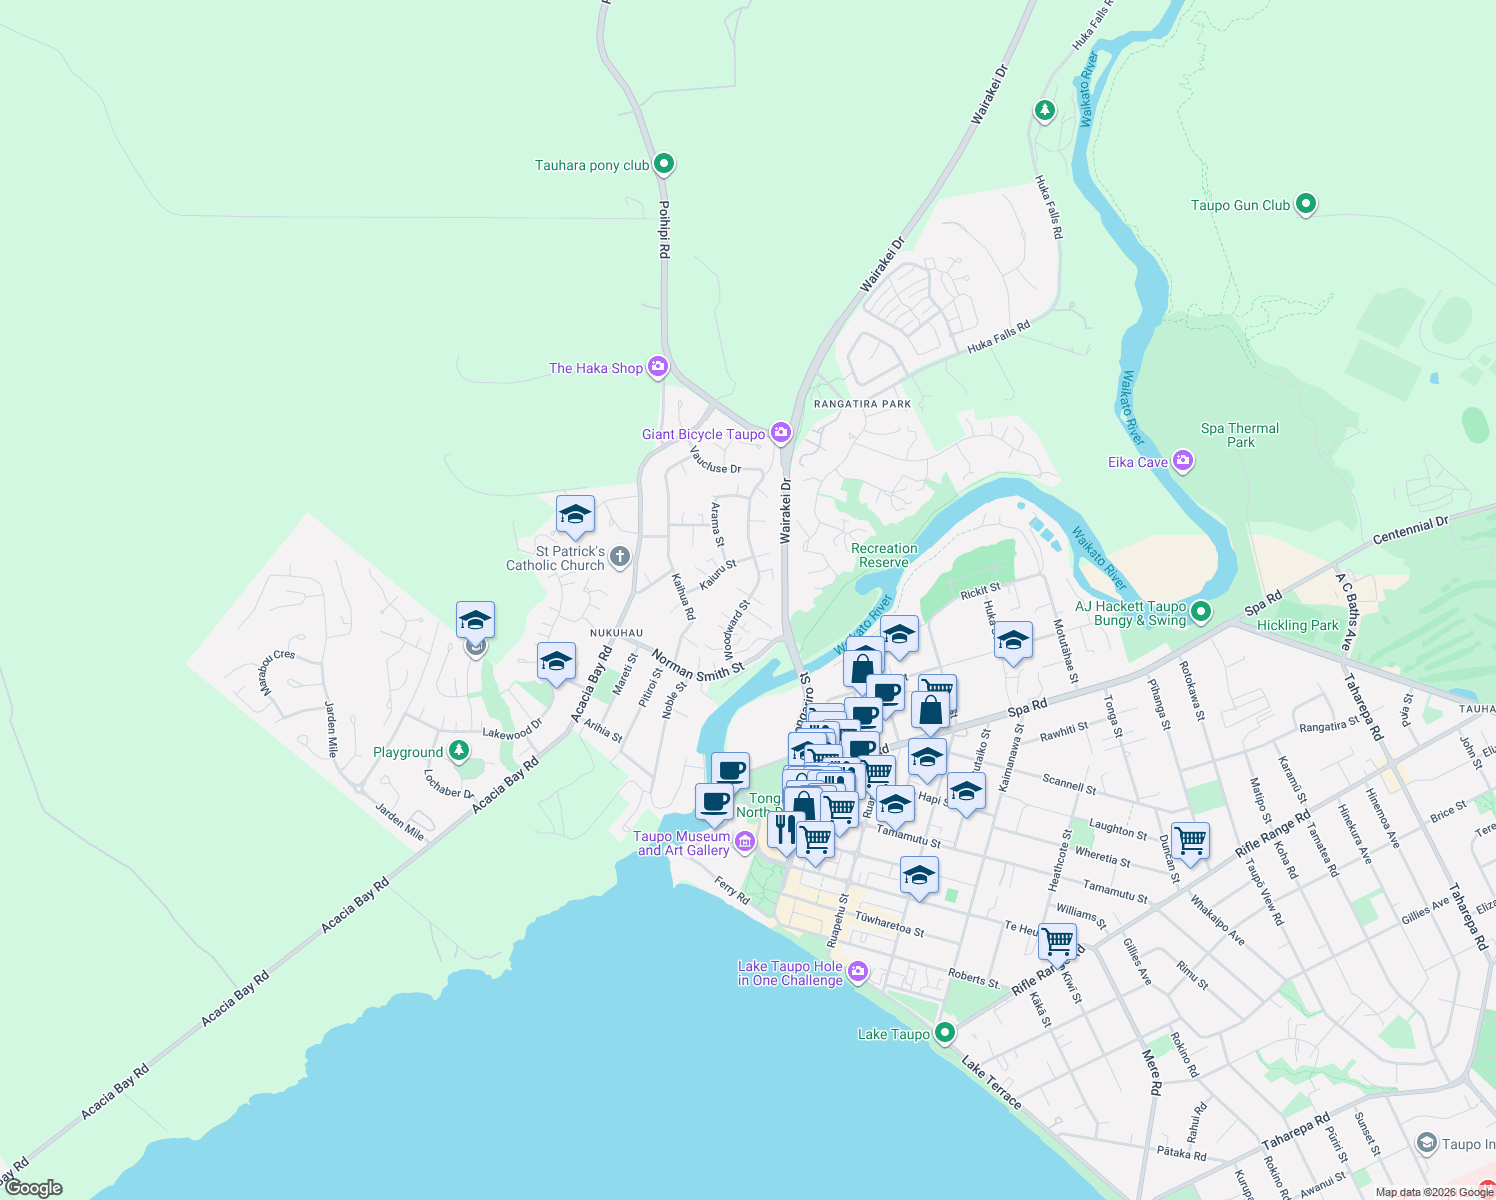
Task: Click the Whakaipo Ave label
Action: (1217, 920)
